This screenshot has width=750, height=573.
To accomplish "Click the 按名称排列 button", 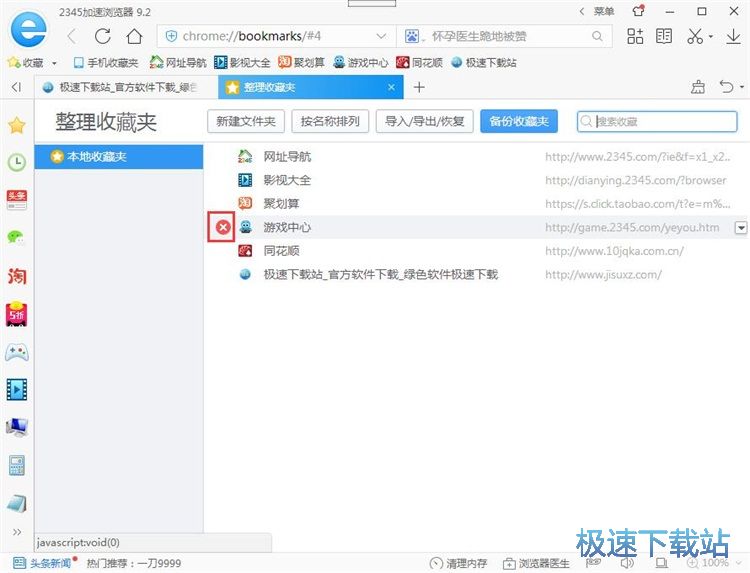I will click(330, 121).
